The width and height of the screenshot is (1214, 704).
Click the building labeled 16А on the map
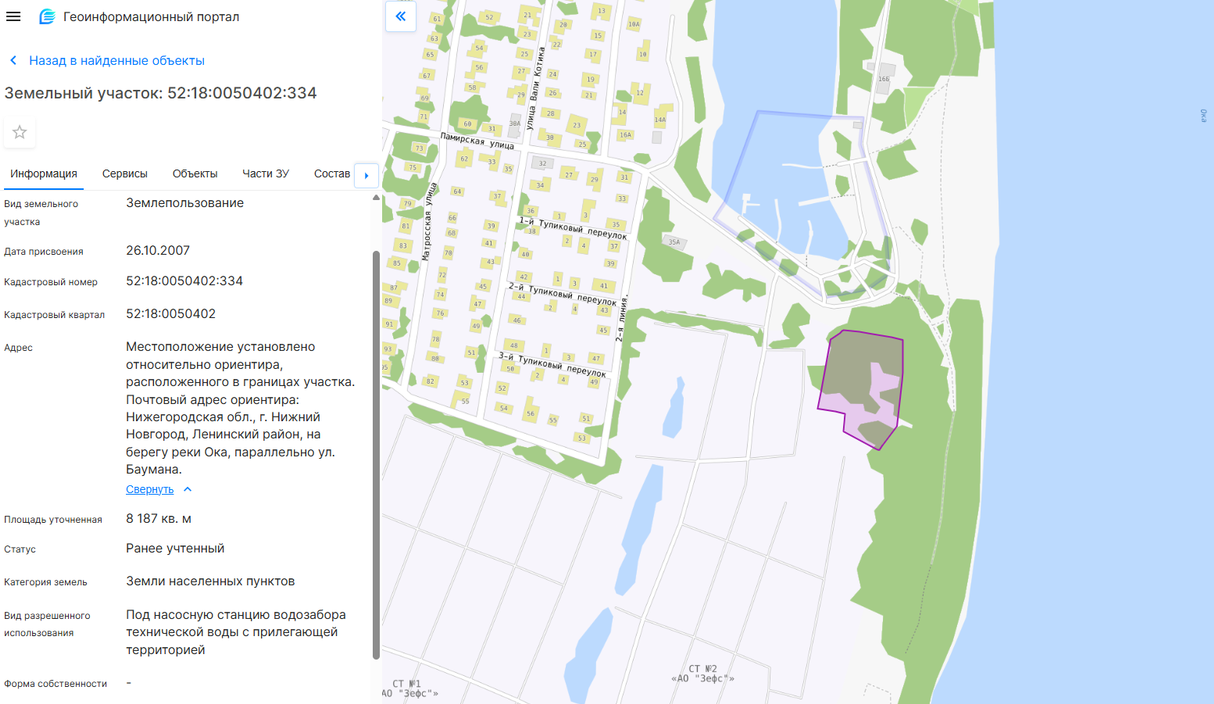click(x=625, y=134)
